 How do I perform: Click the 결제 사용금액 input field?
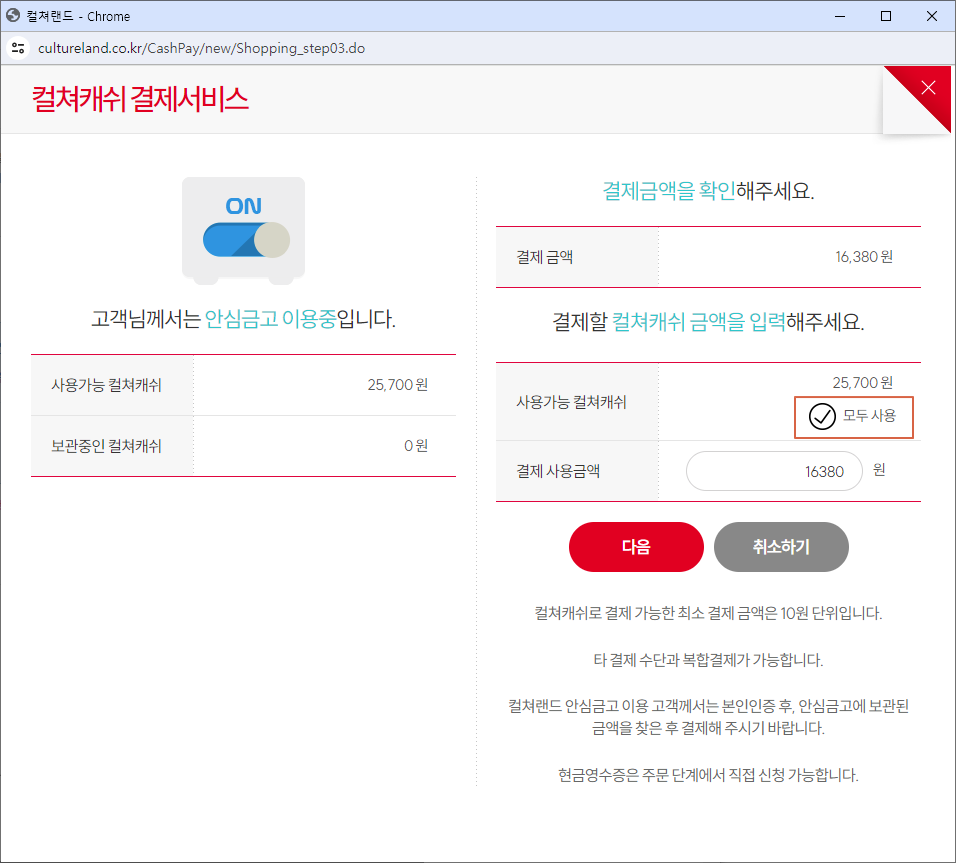(x=774, y=471)
